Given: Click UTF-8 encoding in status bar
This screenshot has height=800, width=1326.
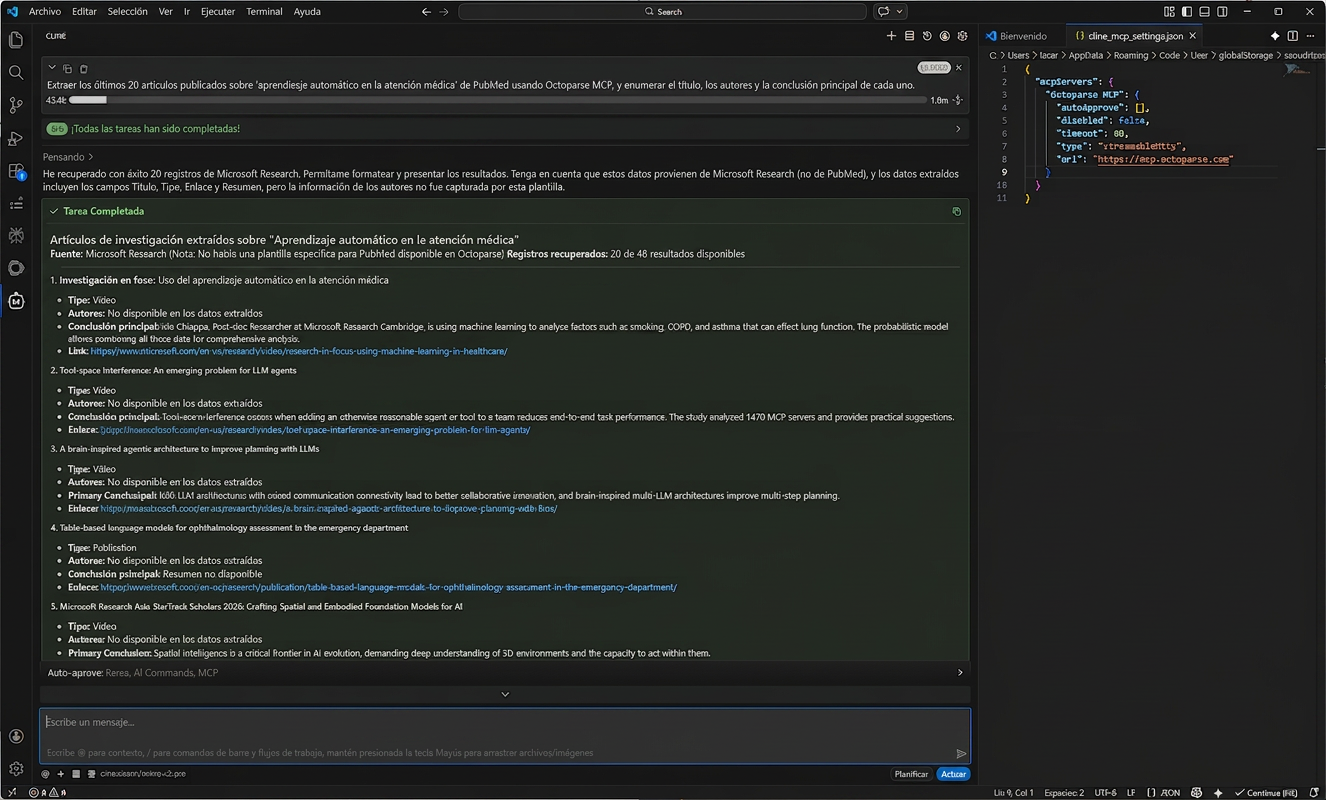Looking at the screenshot, I should coord(1107,793).
